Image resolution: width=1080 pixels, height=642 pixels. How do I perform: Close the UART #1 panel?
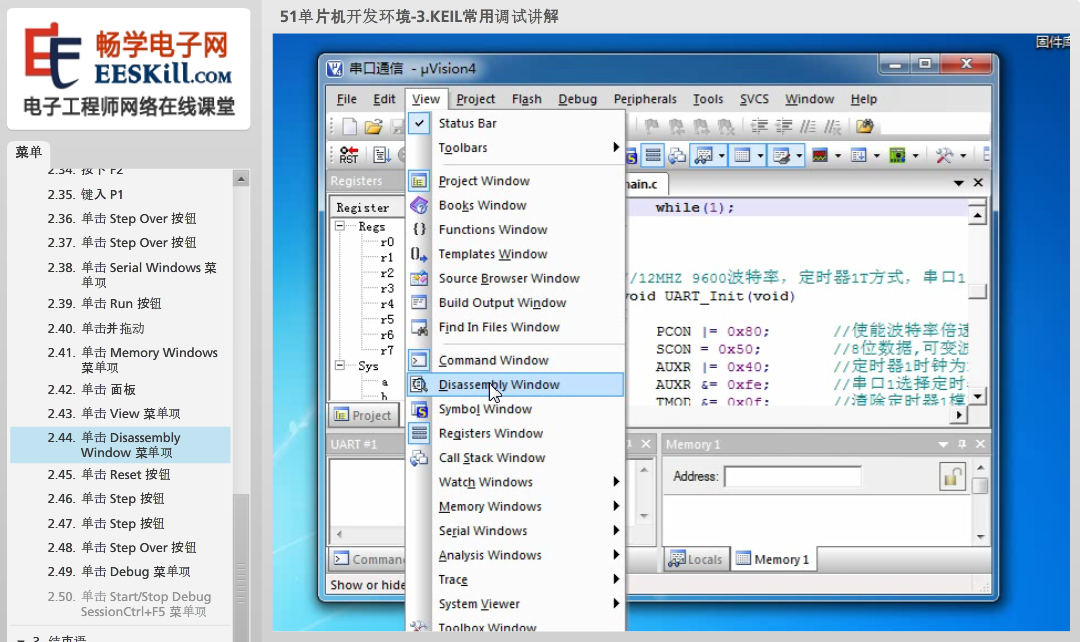click(x=645, y=444)
